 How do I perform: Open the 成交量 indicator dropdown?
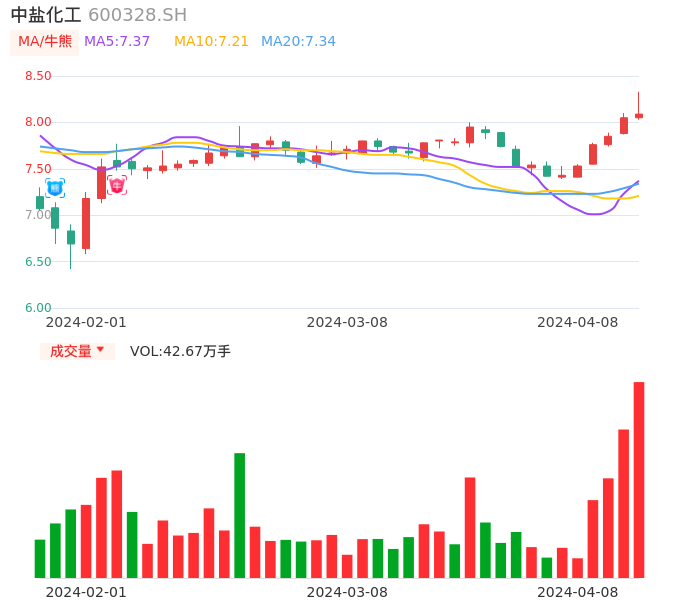click(77, 351)
